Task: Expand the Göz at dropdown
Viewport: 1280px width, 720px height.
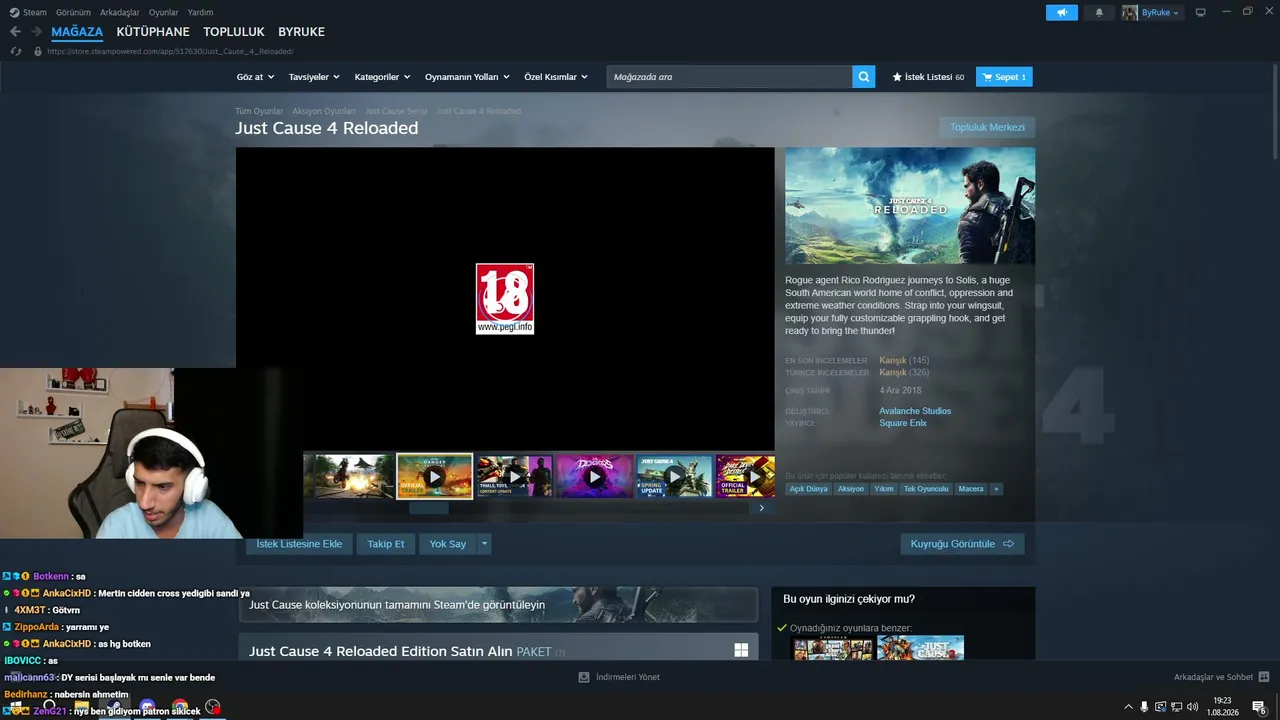Action: 254,77
